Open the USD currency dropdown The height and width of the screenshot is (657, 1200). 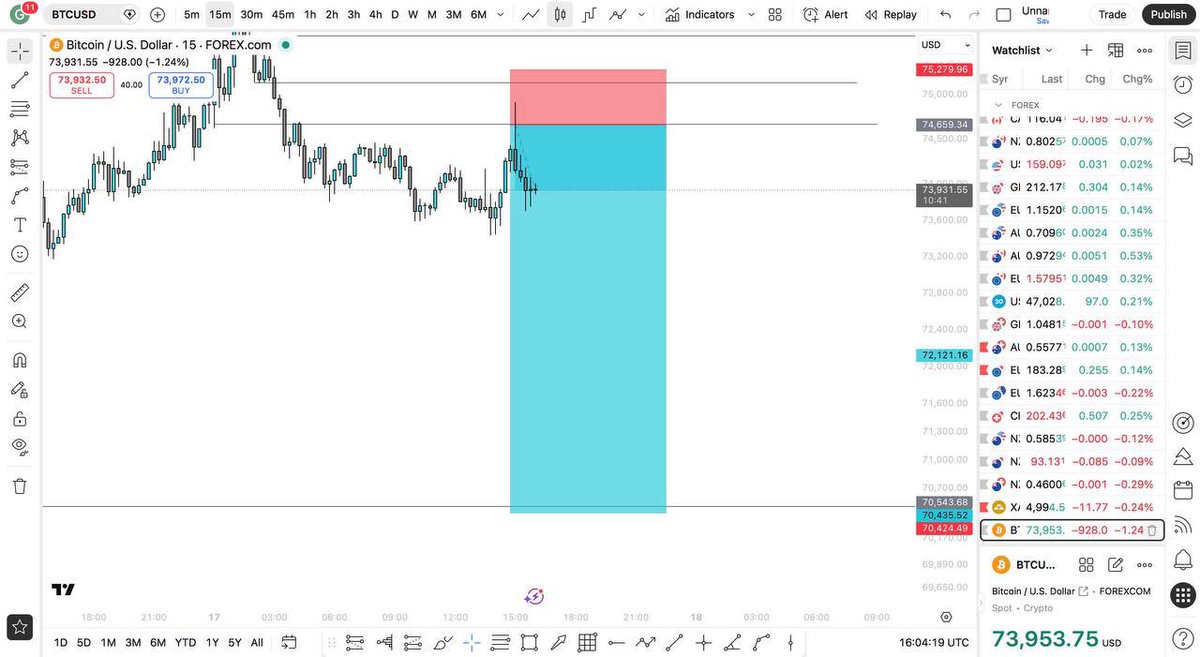946,45
